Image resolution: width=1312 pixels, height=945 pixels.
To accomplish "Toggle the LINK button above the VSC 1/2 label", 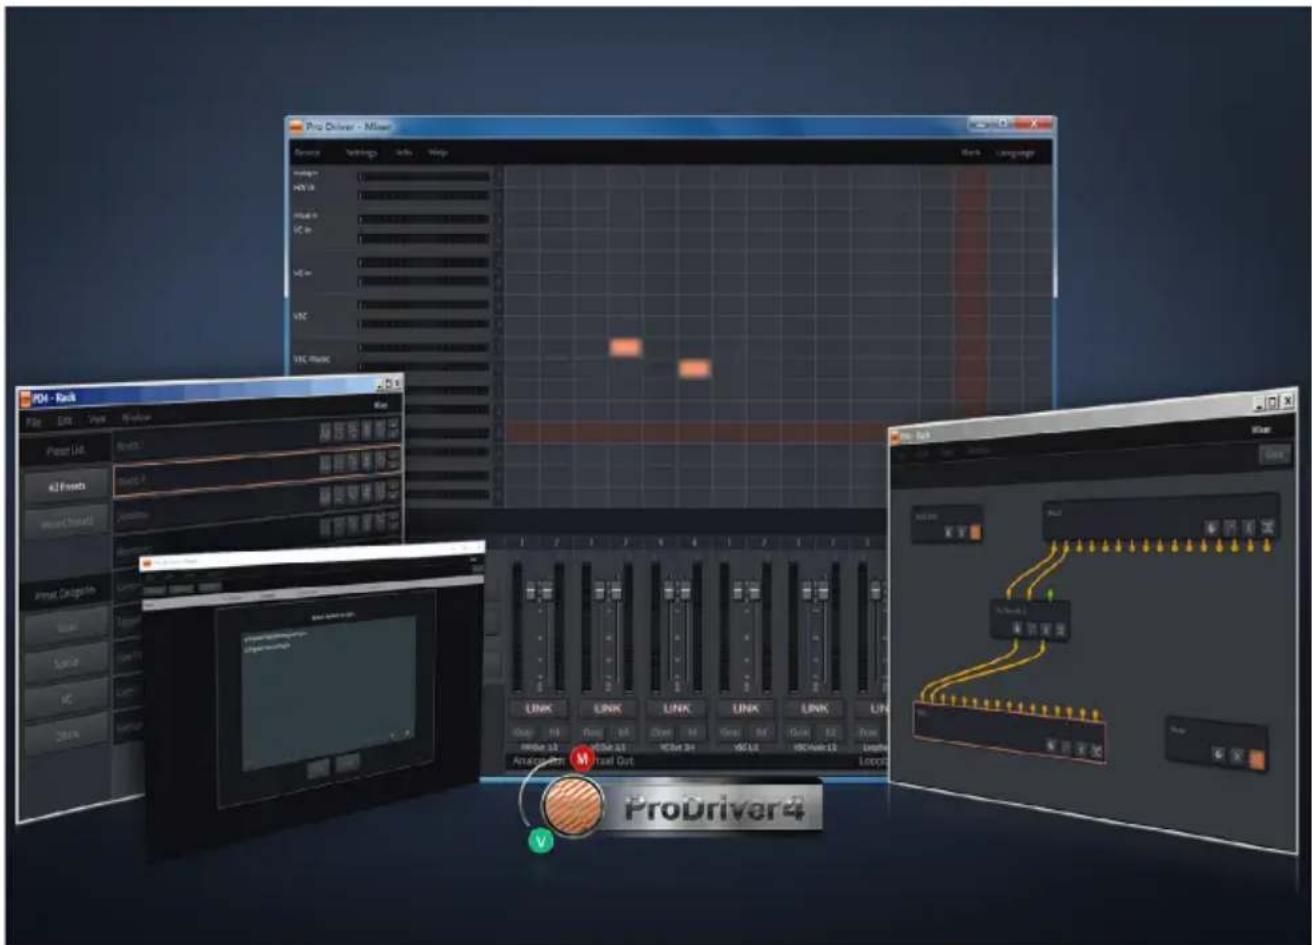I will (x=746, y=708).
